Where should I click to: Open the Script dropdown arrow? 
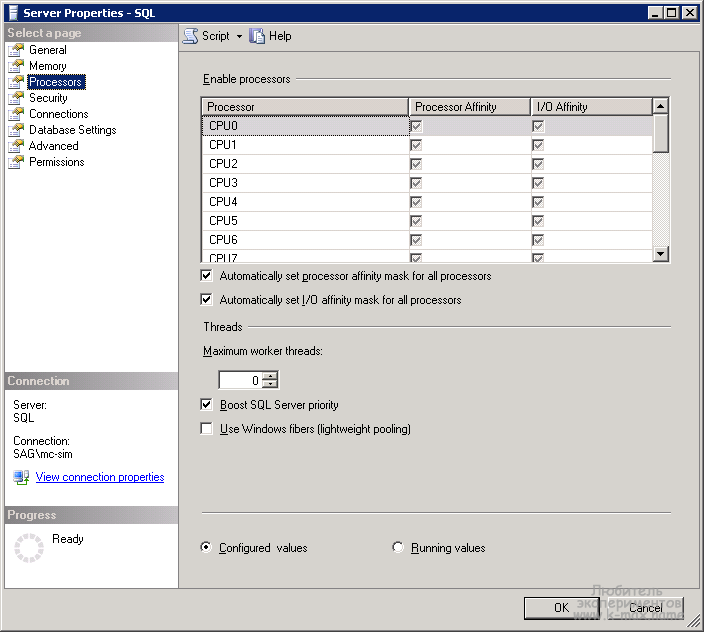point(239,36)
